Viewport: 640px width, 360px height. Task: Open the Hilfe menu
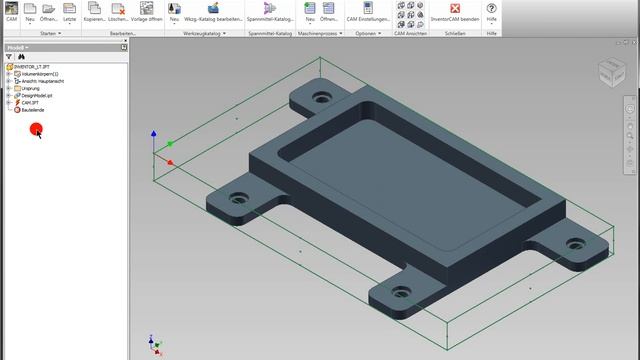(x=491, y=12)
